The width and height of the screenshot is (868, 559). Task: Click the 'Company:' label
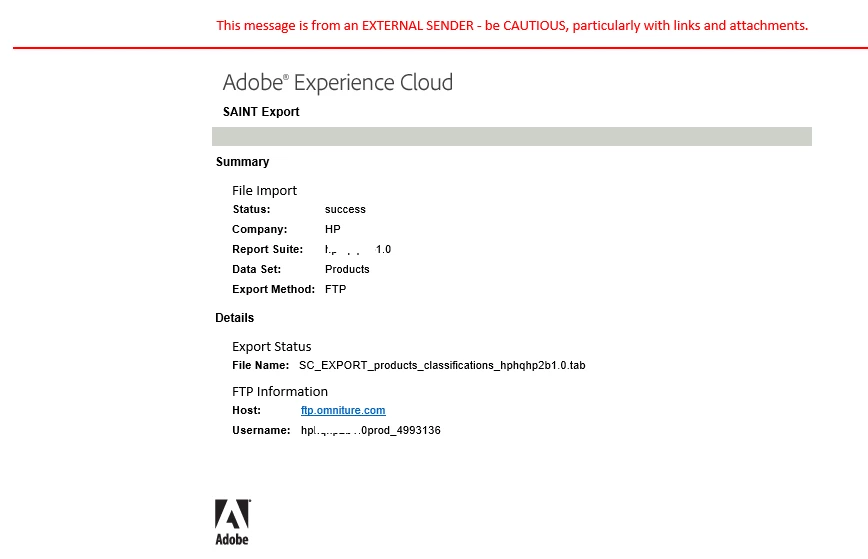click(260, 229)
